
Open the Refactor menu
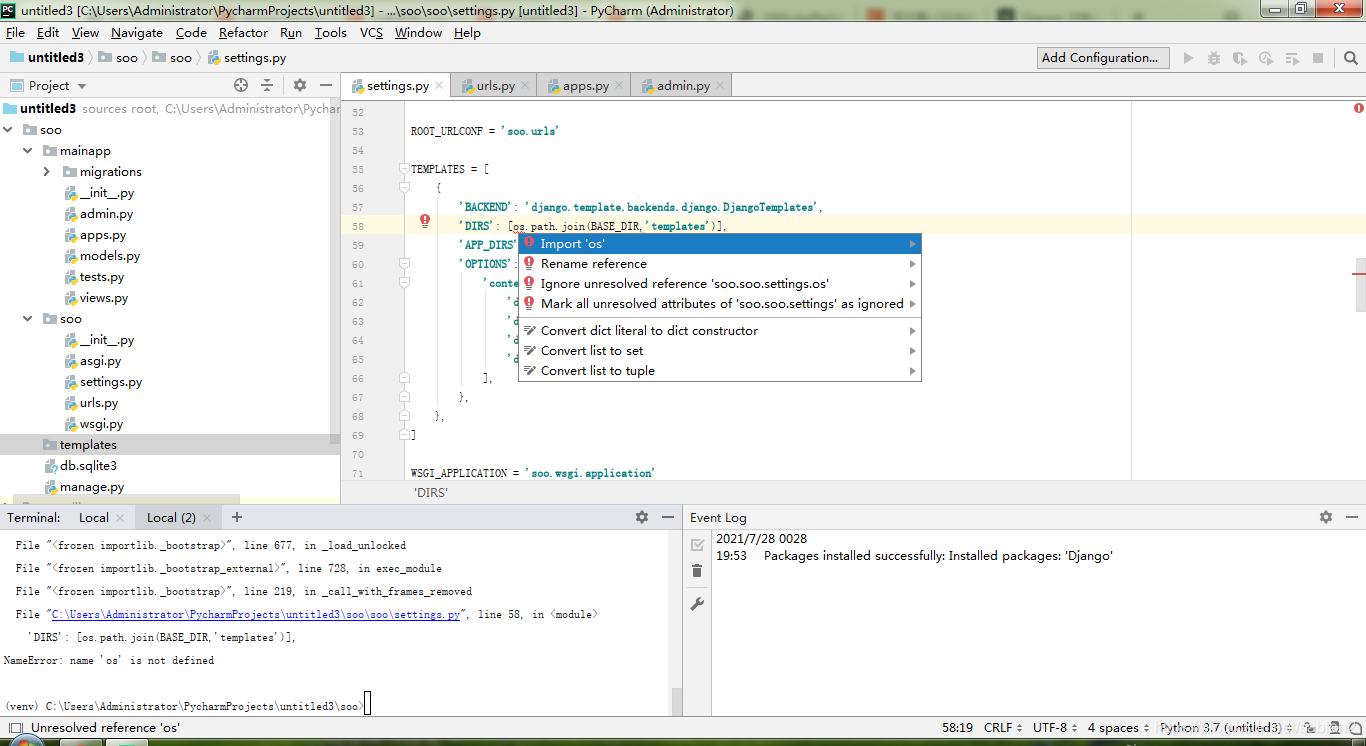point(244,33)
